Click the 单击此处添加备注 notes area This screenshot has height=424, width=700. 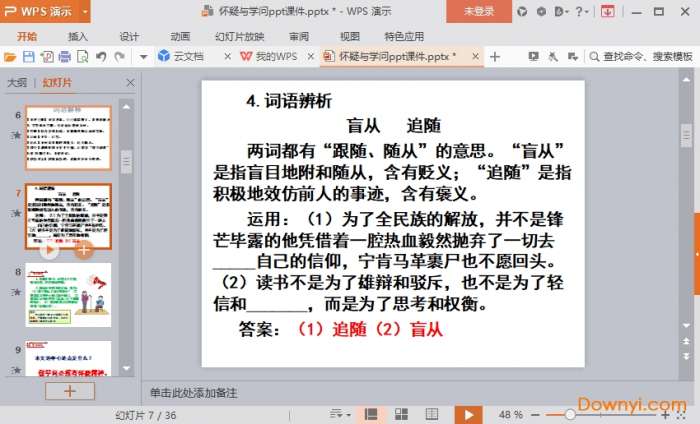[193, 393]
